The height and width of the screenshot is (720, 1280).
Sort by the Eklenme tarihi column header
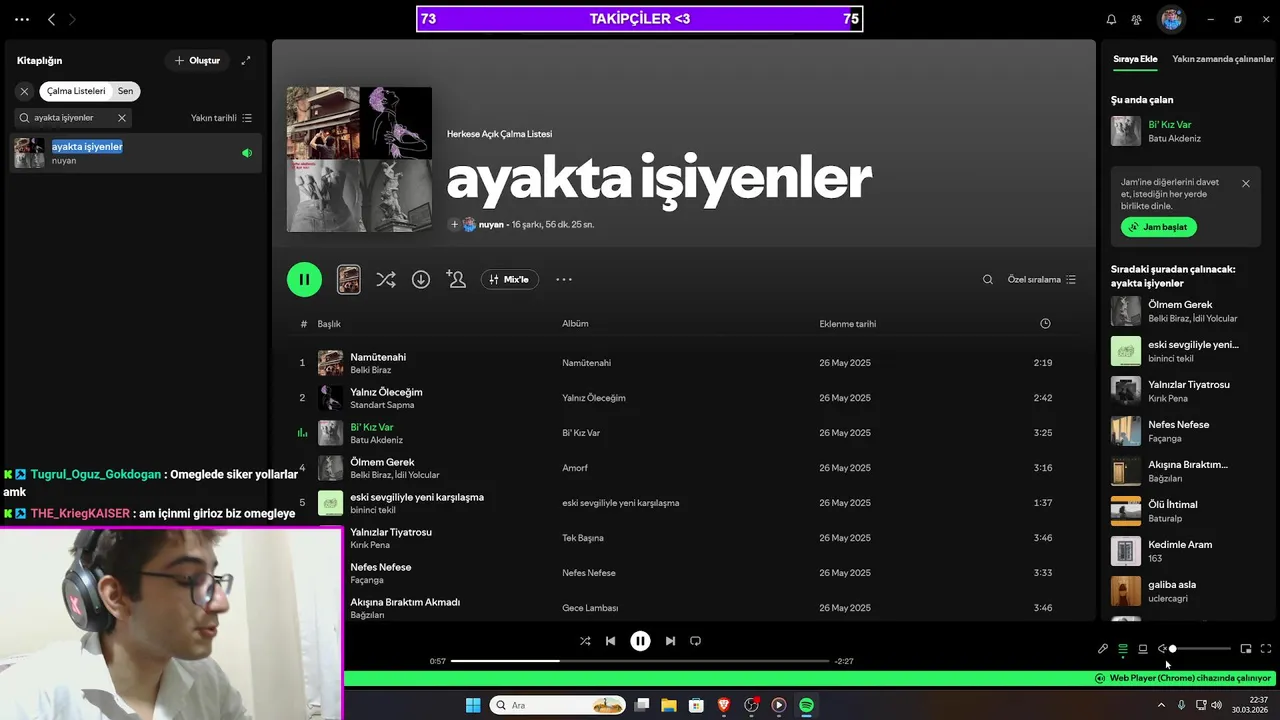pyautogui.click(x=848, y=324)
